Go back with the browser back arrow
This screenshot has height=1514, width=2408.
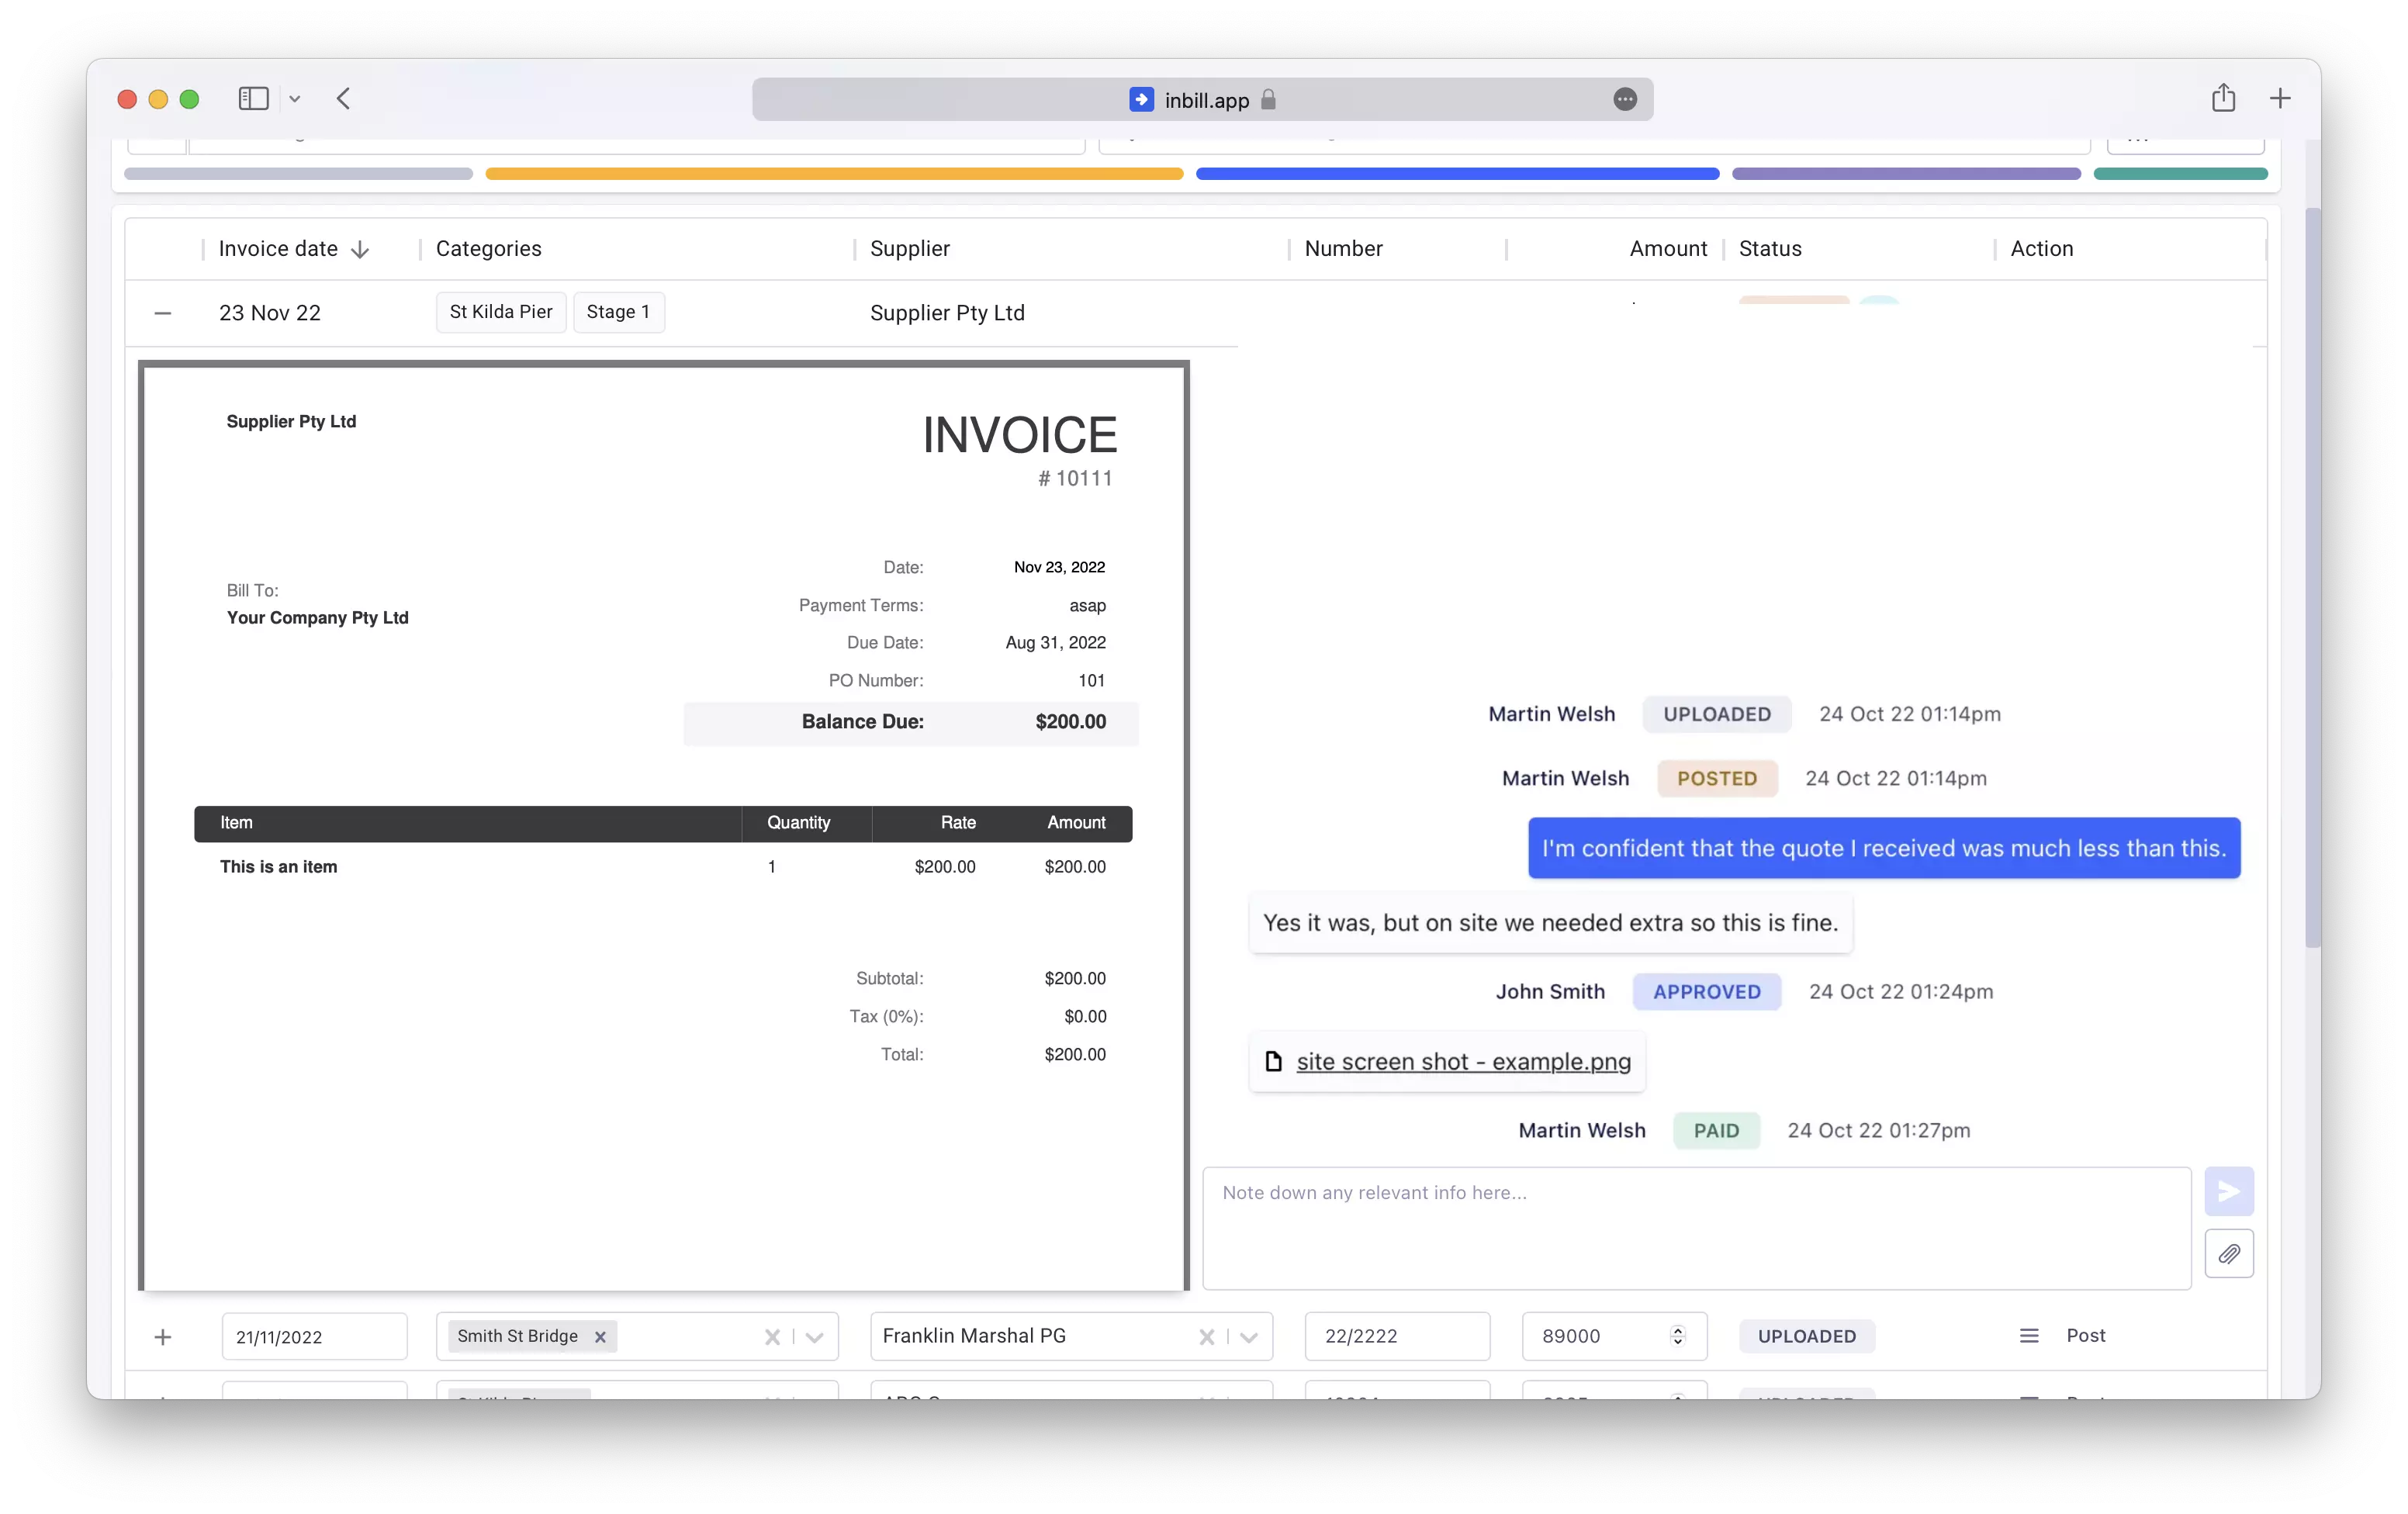click(344, 98)
